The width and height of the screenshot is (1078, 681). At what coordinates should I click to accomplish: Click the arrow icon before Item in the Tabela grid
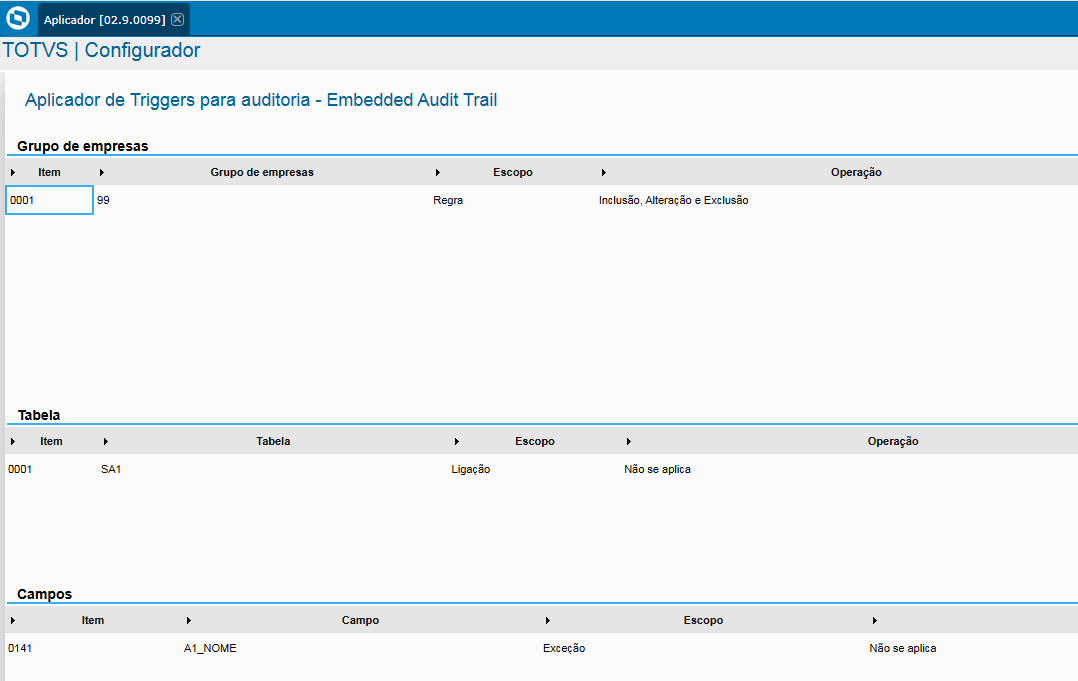pos(11,440)
